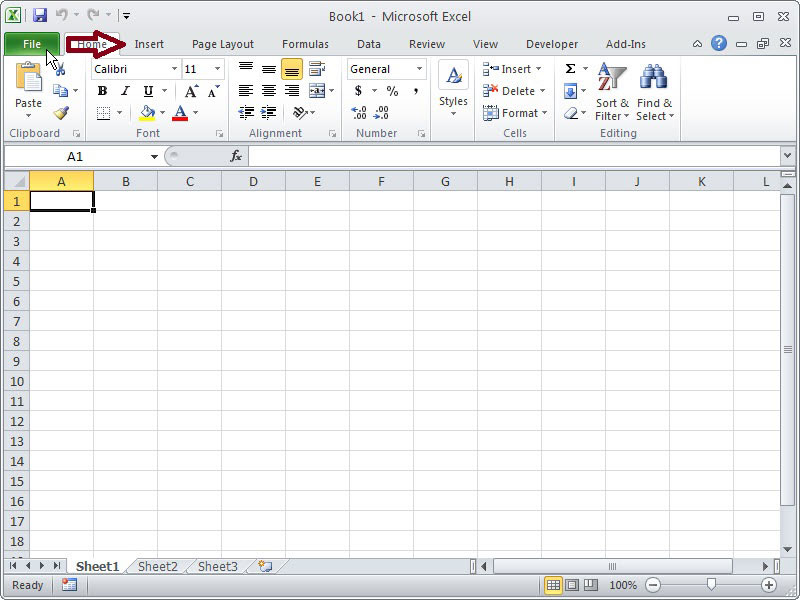Click the Increase Font Size icon
The image size is (800, 600).
(191, 91)
